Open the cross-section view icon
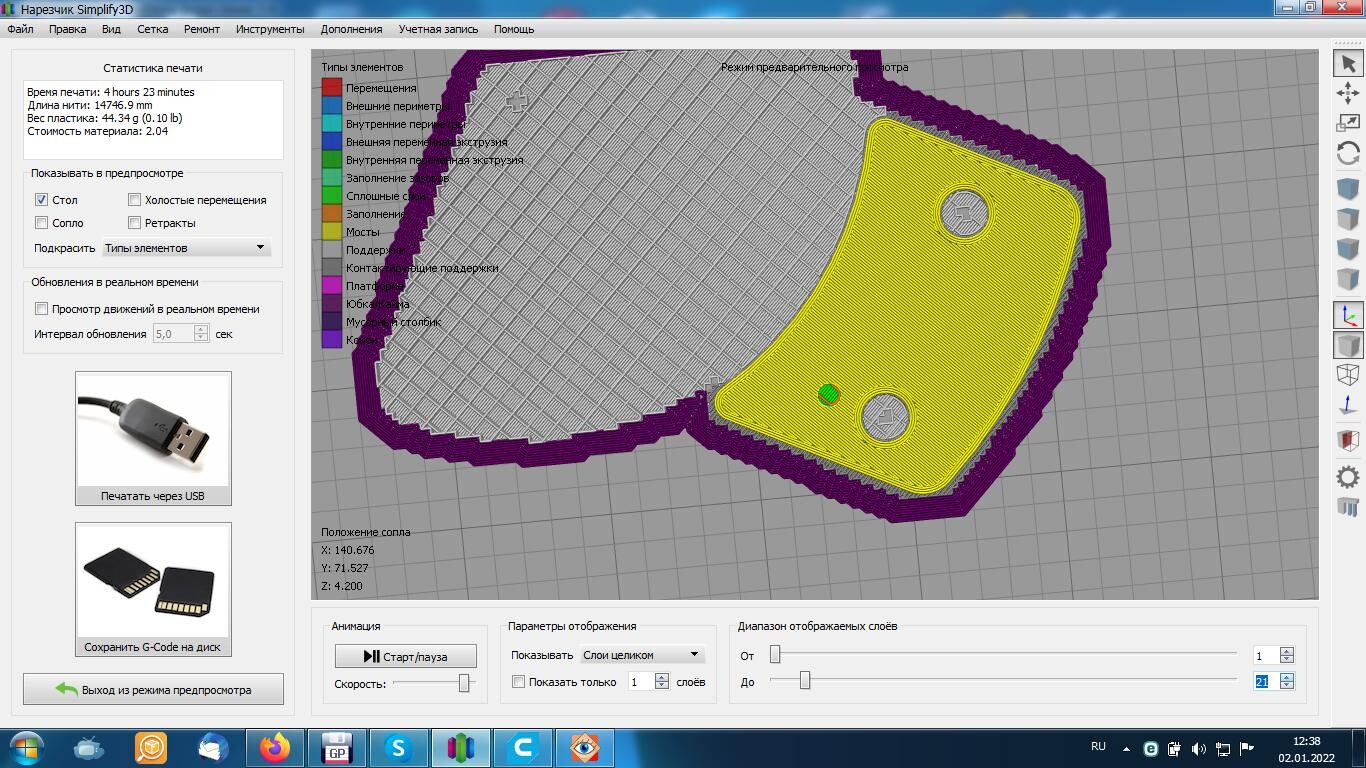1366x768 pixels. [x=1348, y=440]
